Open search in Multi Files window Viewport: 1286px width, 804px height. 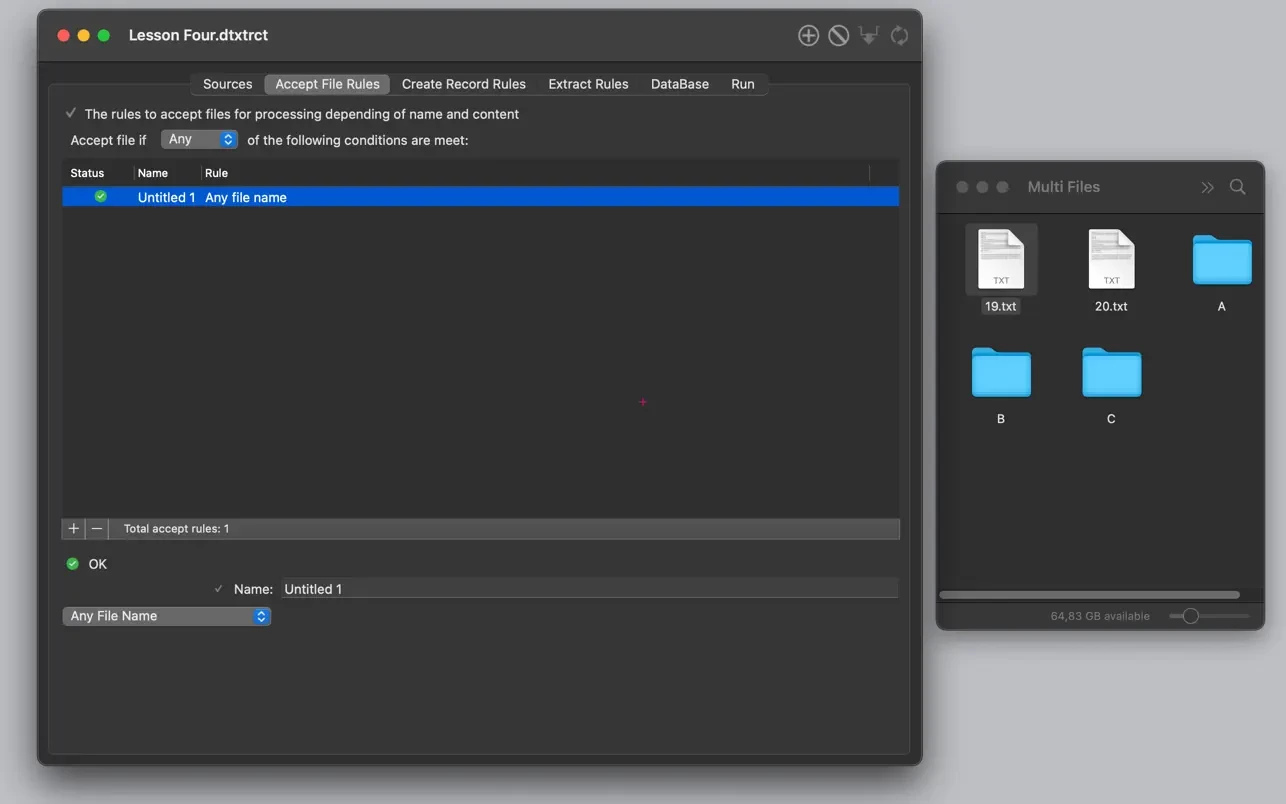(1237, 187)
